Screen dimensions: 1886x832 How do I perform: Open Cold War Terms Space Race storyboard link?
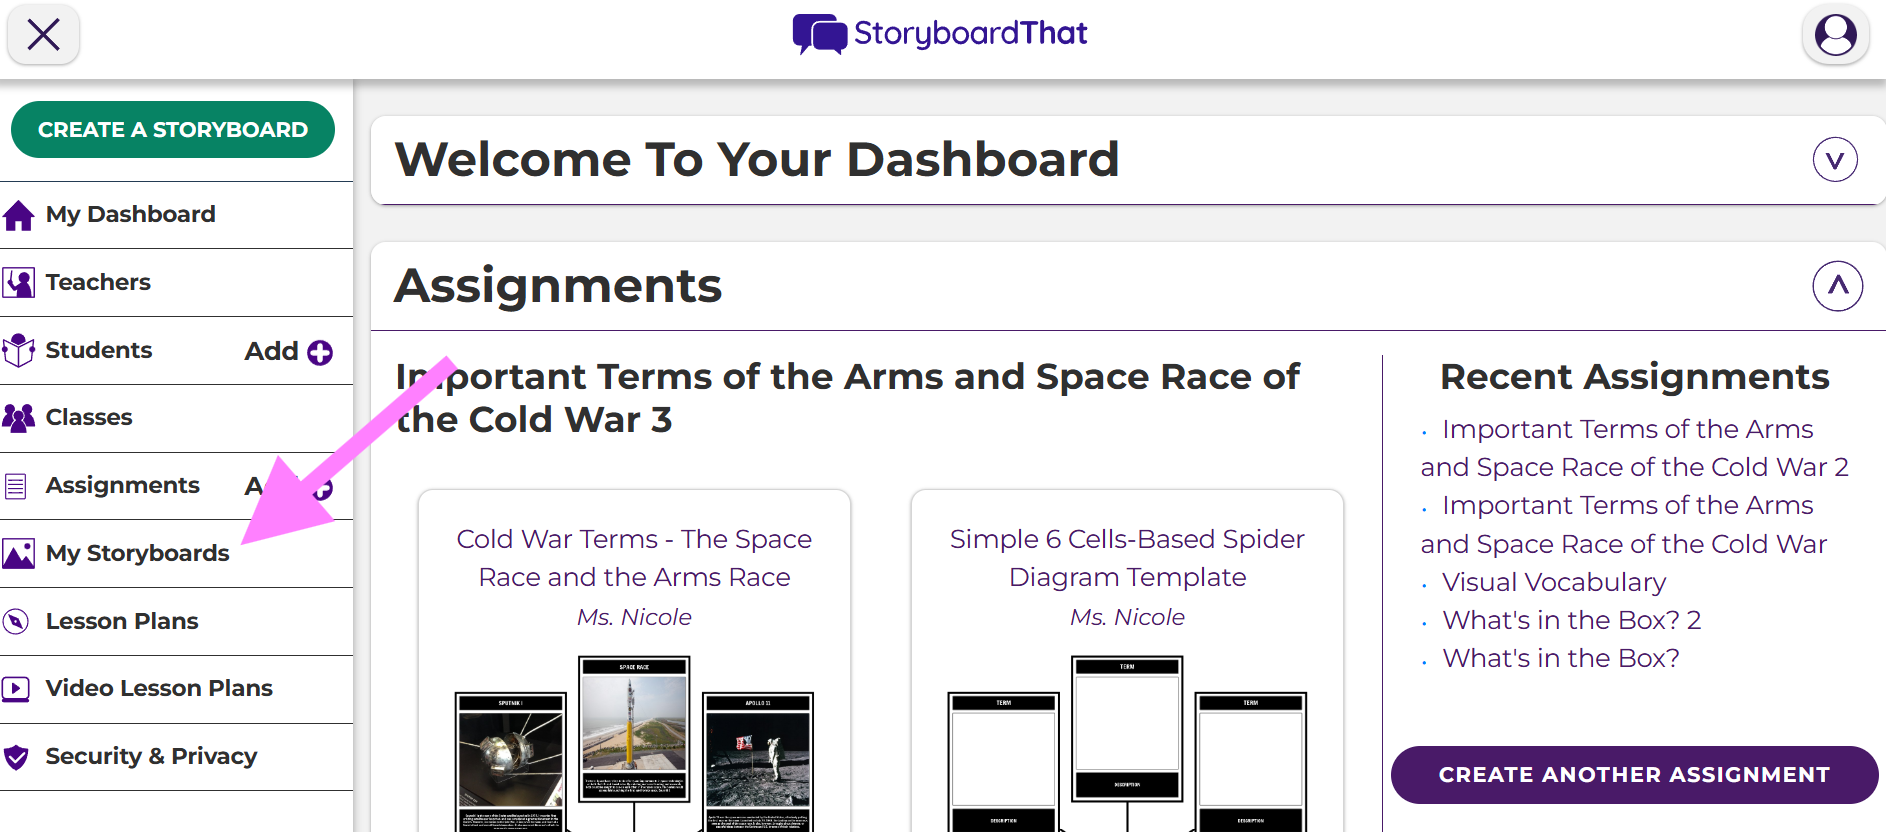pos(634,558)
